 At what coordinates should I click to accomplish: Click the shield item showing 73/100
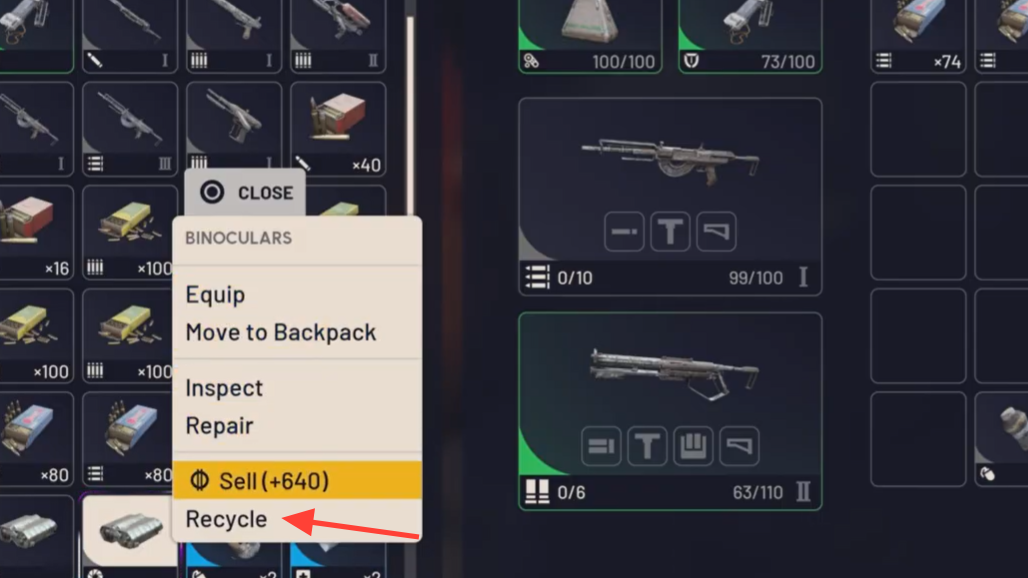click(750, 36)
